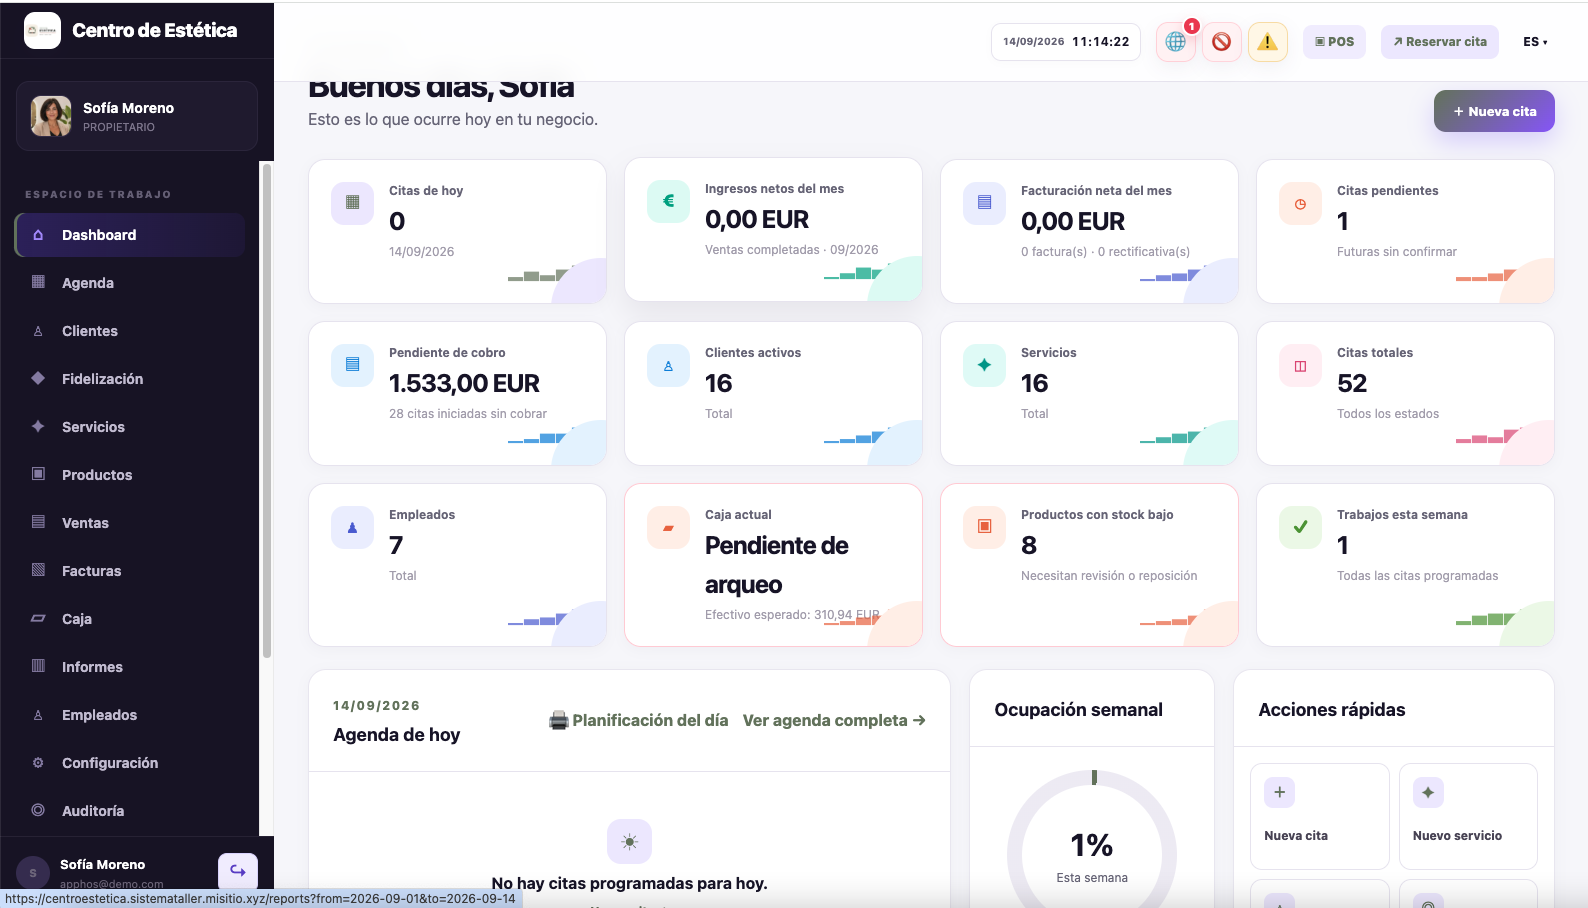Image resolution: width=1588 pixels, height=908 pixels.
Task: Open Clientes in the sidebar
Action: pos(130,331)
